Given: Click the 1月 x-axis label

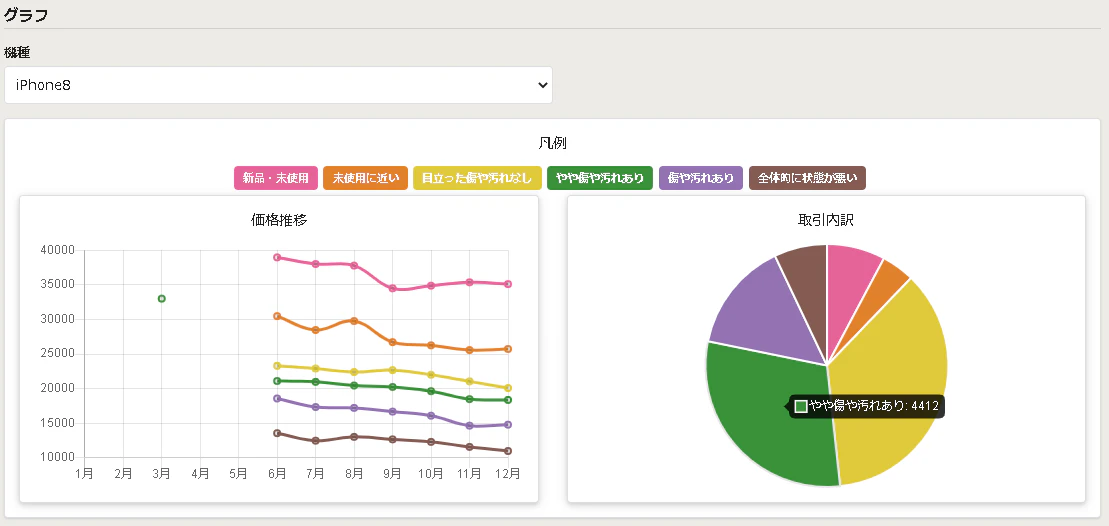Looking at the screenshot, I should (85, 472).
